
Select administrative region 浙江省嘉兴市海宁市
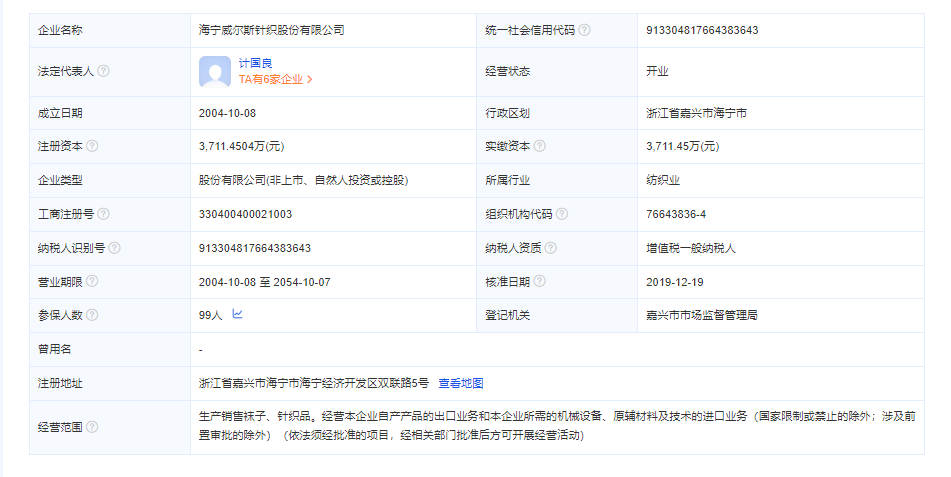tap(696, 113)
